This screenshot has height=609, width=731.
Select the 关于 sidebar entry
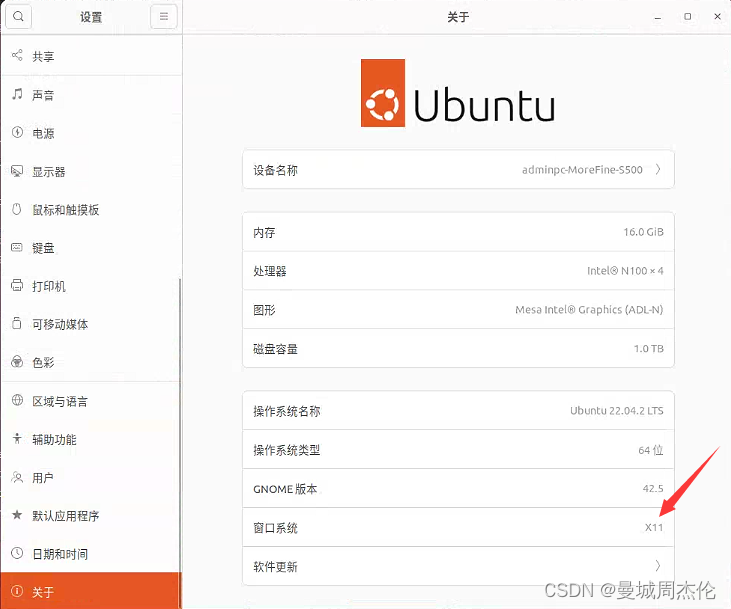click(x=91, y=591)
